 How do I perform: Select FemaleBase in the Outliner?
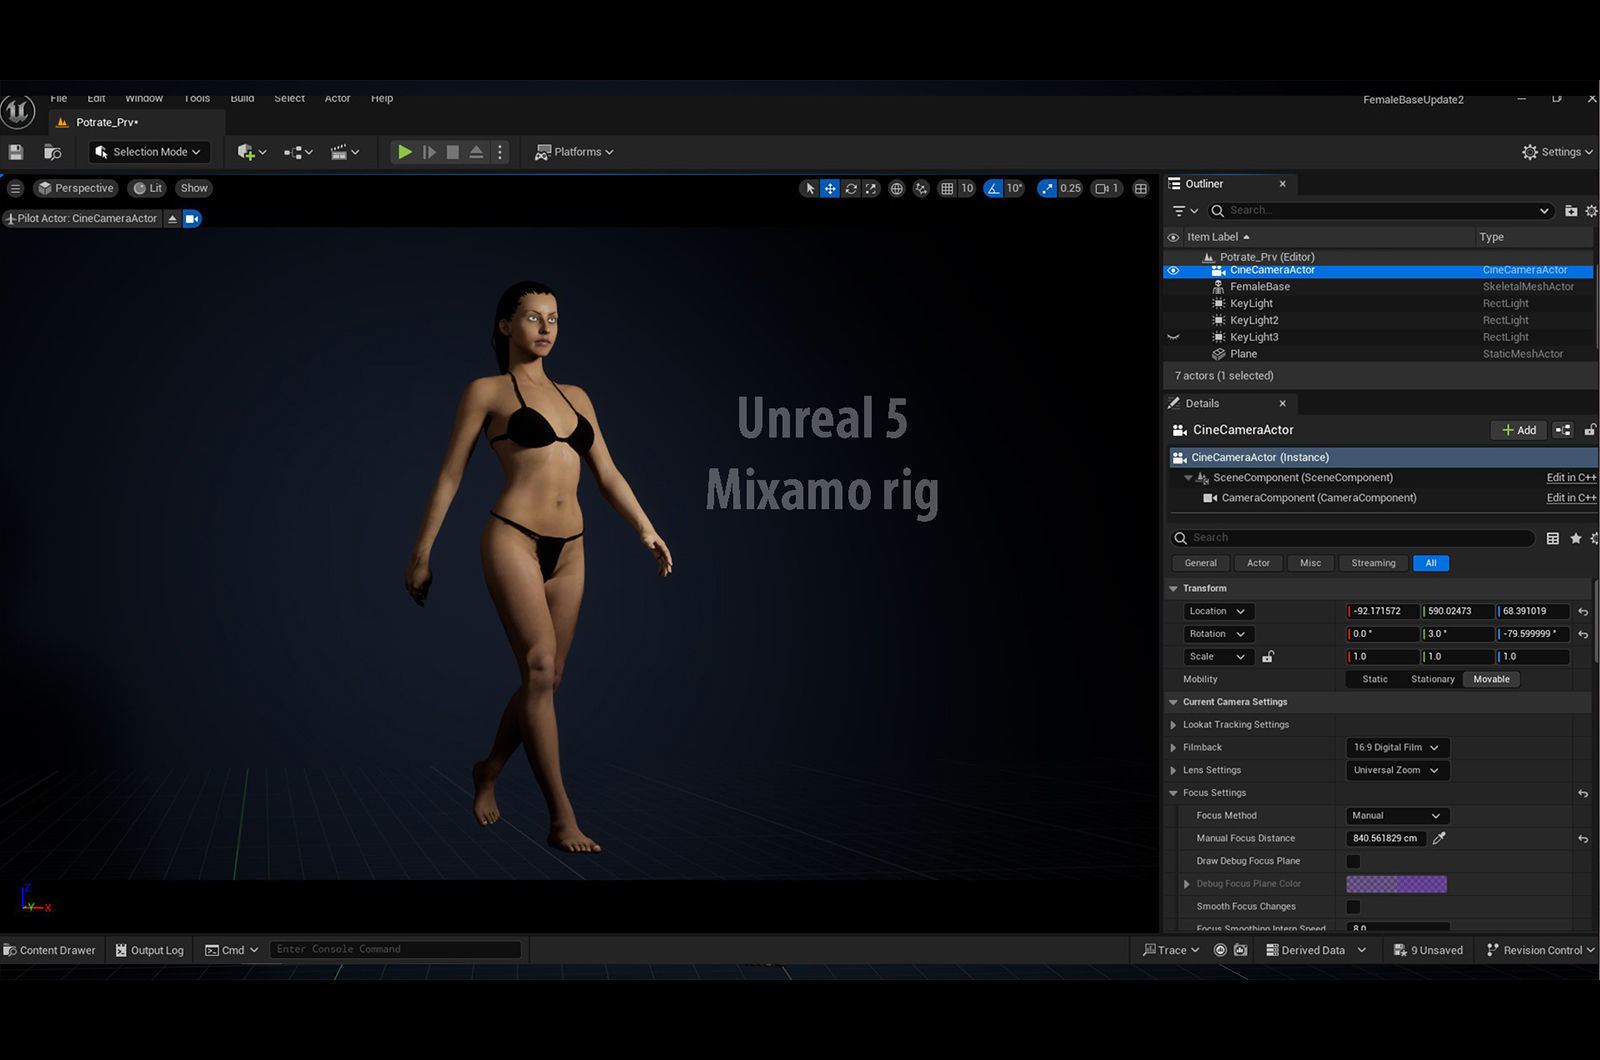pos(1259,287)
